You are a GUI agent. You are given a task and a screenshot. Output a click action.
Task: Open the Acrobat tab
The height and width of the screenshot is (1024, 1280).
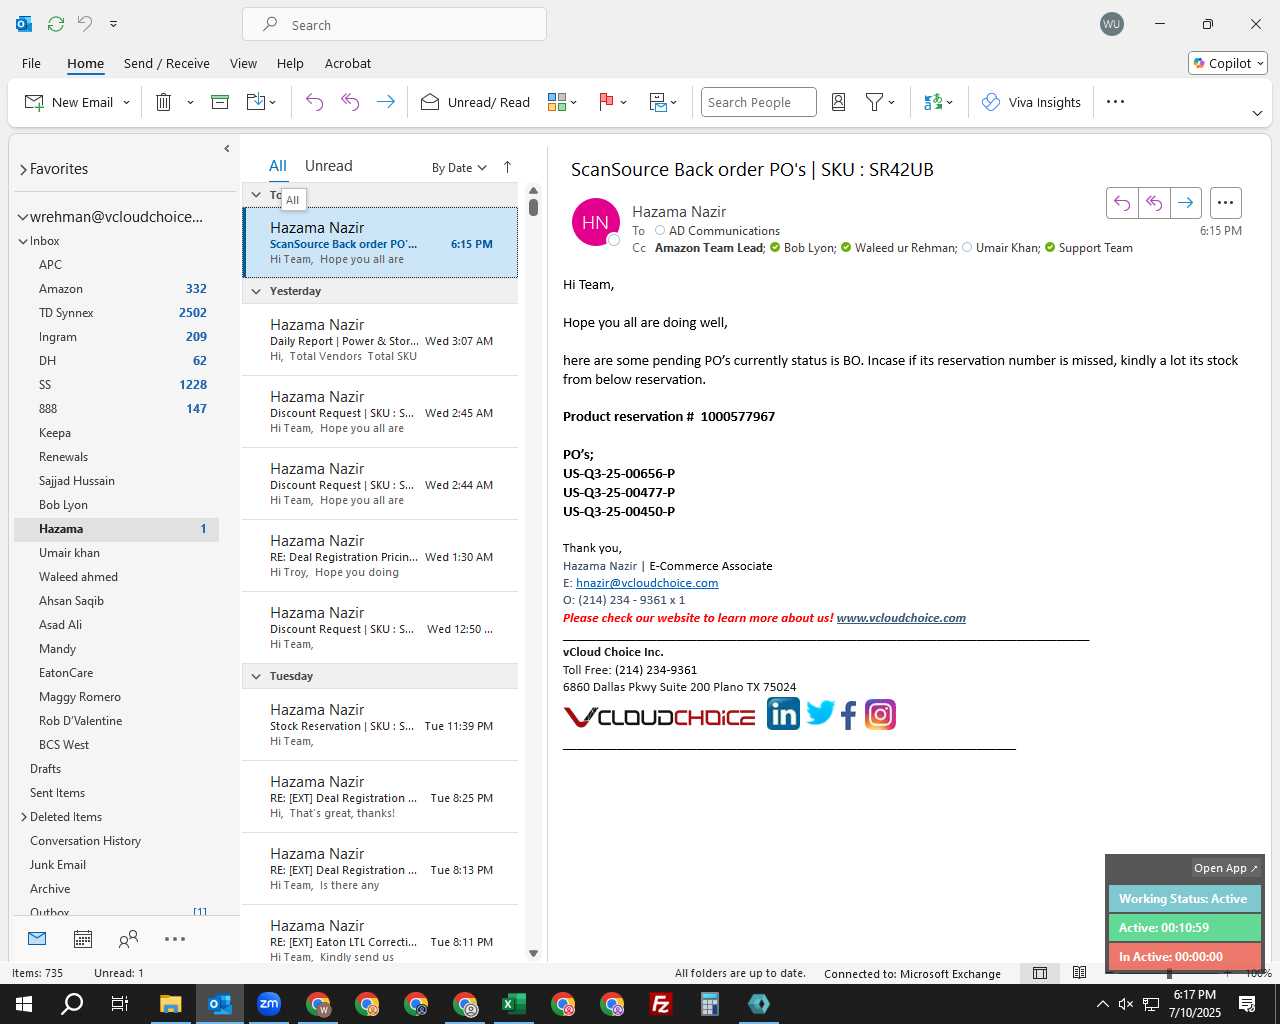(348, 63)
